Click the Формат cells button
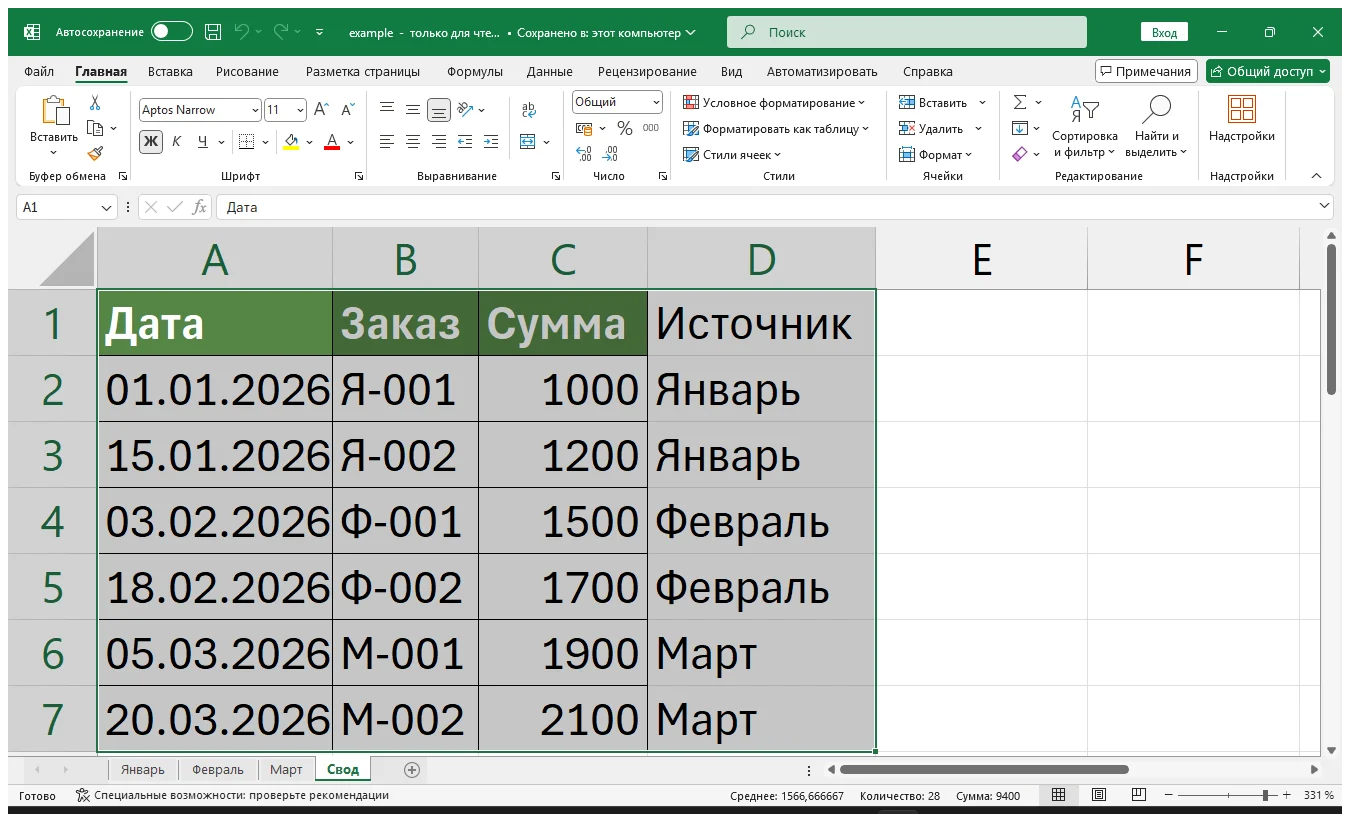 coord(935,154)
